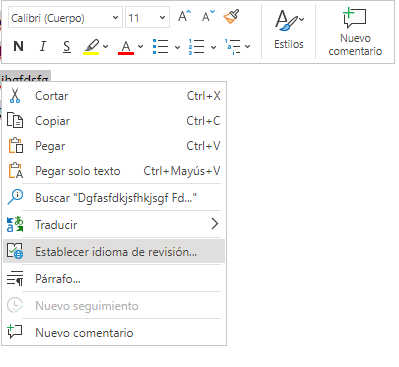Select the Ctrl+Mayús+V shortcut label

point(182,171)
